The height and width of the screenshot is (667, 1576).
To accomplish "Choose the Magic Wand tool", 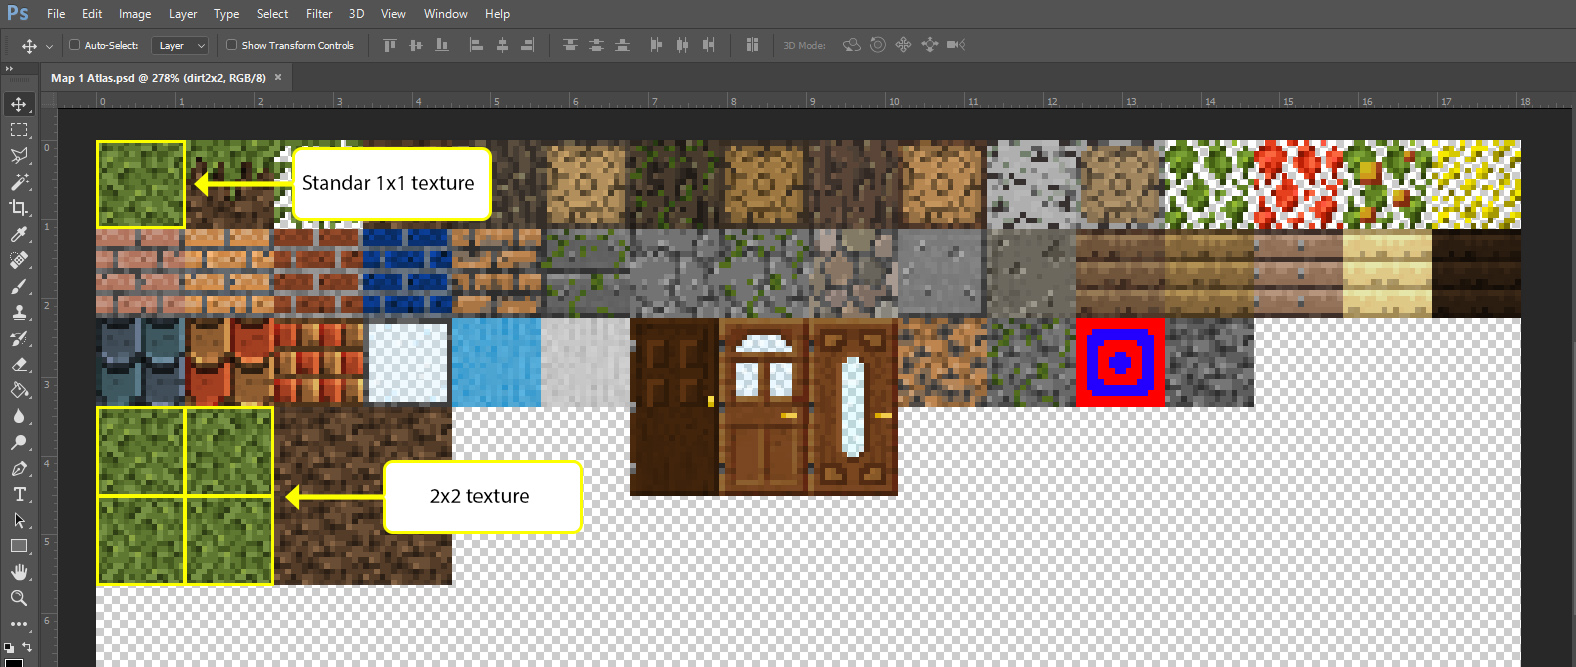I will (19, 182).
